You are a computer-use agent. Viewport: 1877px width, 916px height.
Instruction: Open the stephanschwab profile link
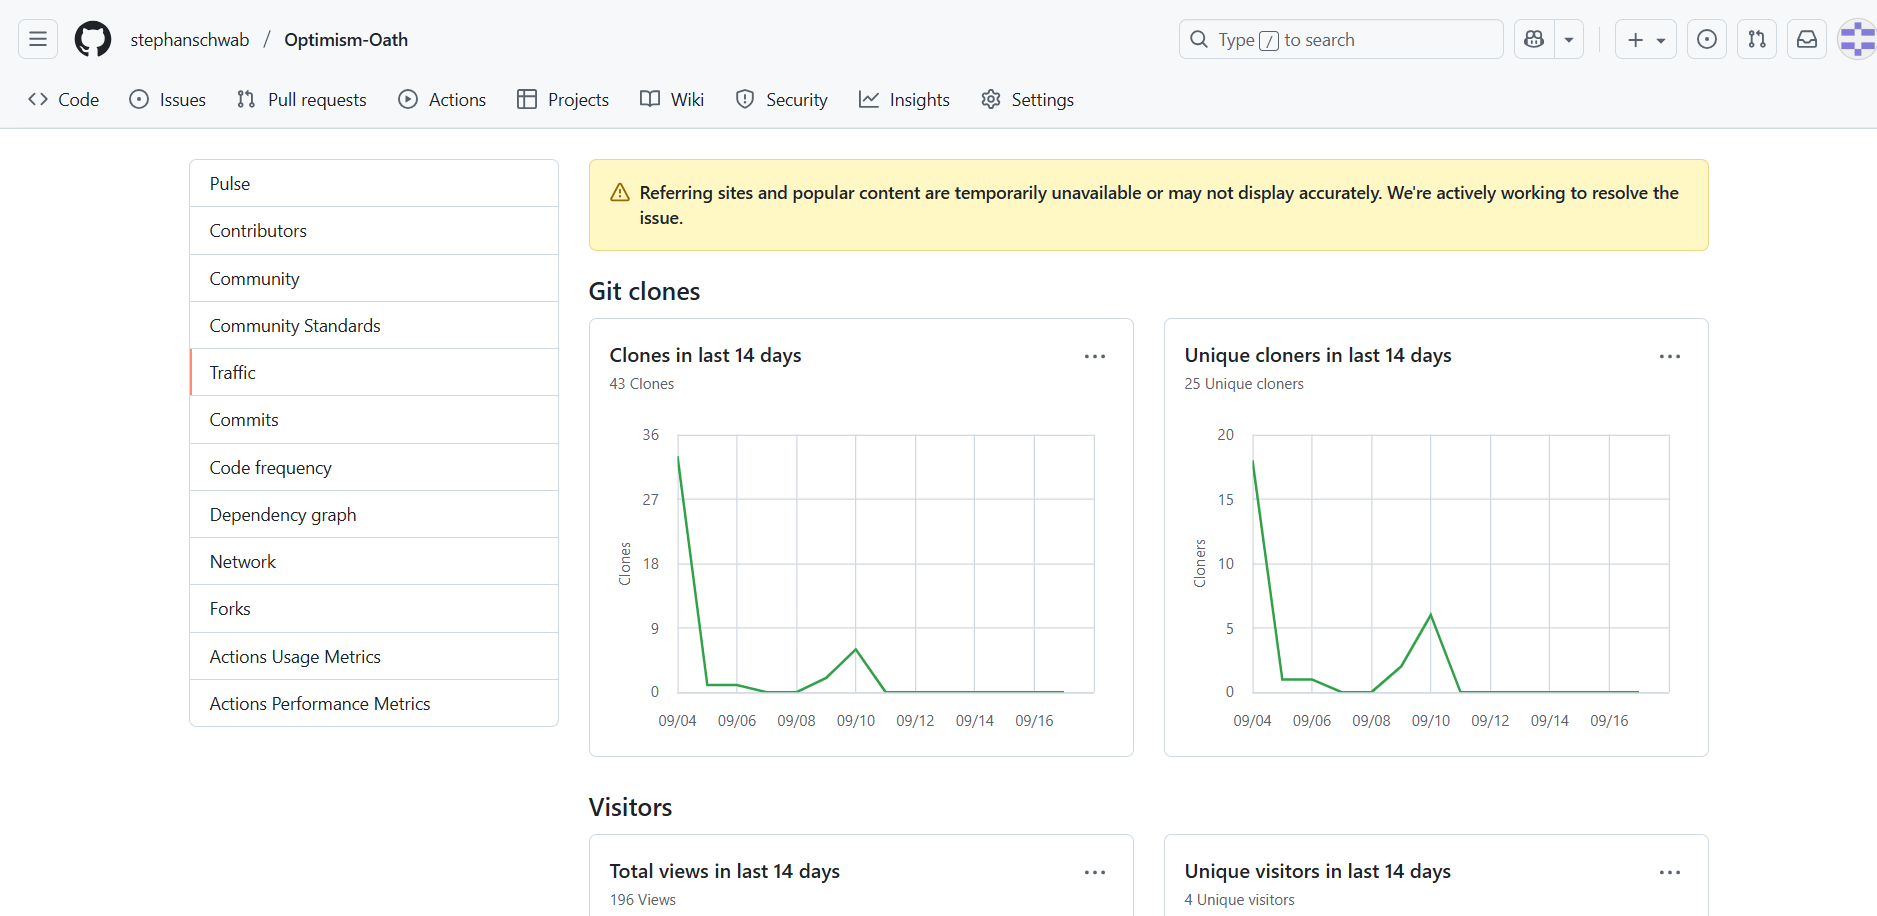click(x=190, y=40)
